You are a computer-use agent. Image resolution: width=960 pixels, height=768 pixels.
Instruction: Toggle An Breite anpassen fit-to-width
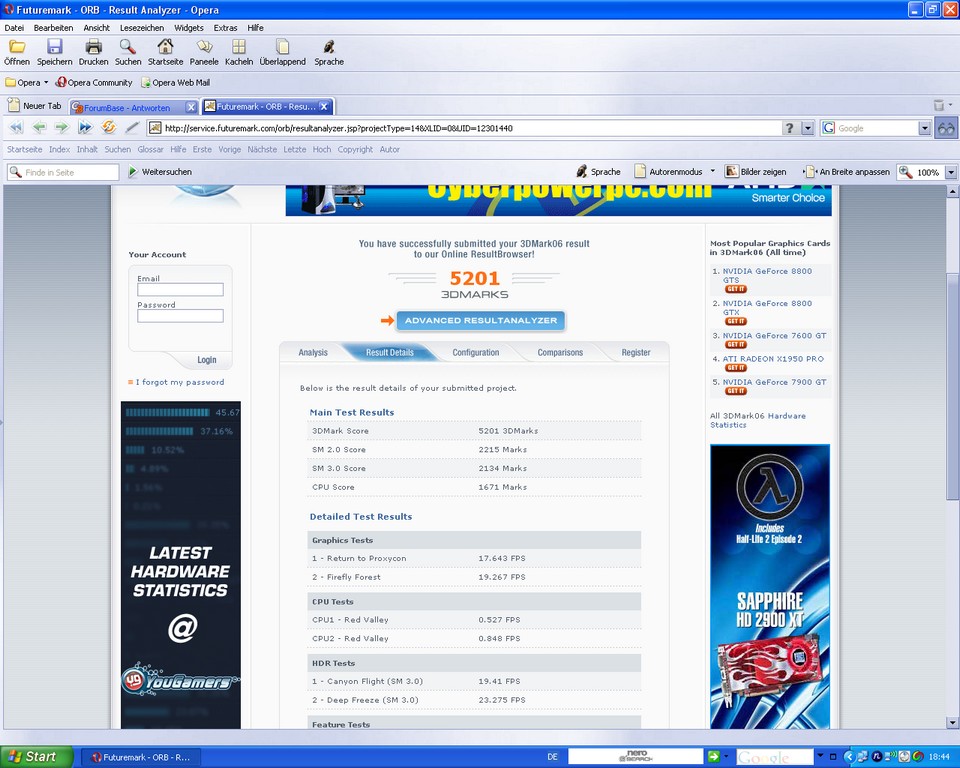(x=847, y=172)
